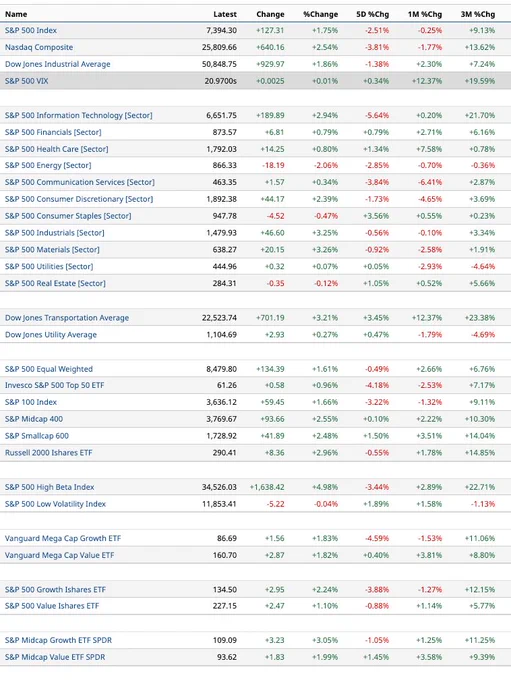Select Materials sector %Change +3.26%

(x=325, y=250)
